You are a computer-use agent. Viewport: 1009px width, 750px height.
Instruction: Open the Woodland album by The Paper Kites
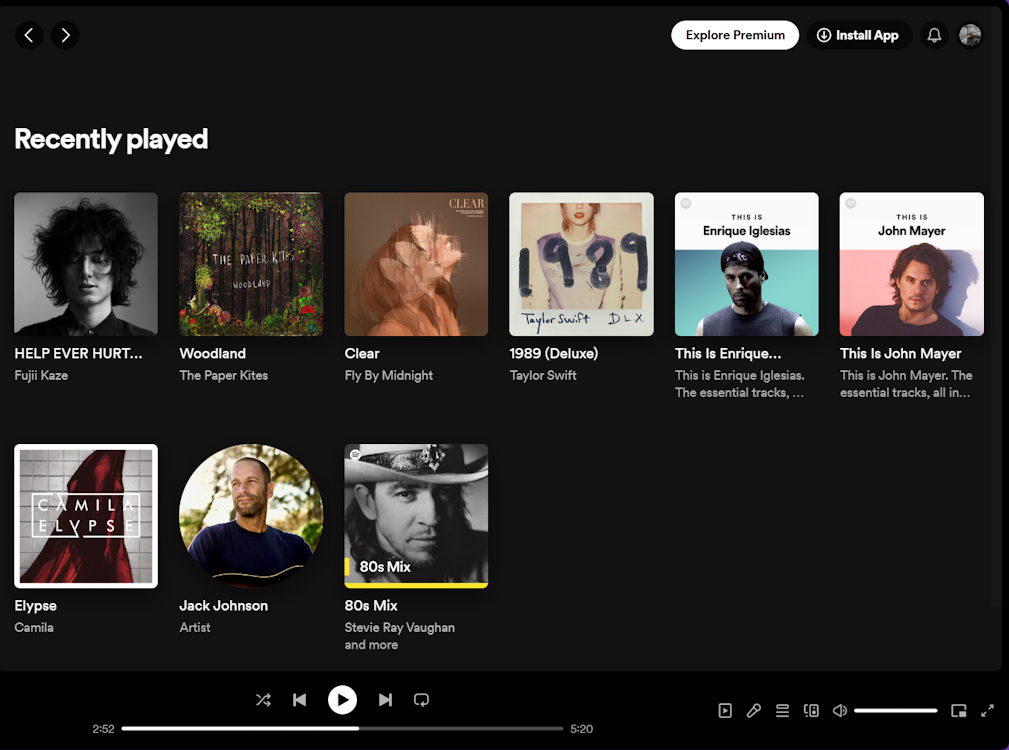pyautogui.click(x=250, y=263)
